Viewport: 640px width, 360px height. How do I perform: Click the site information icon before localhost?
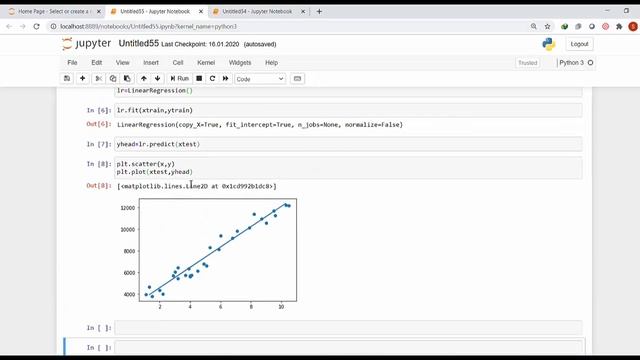tap(53, 26)
